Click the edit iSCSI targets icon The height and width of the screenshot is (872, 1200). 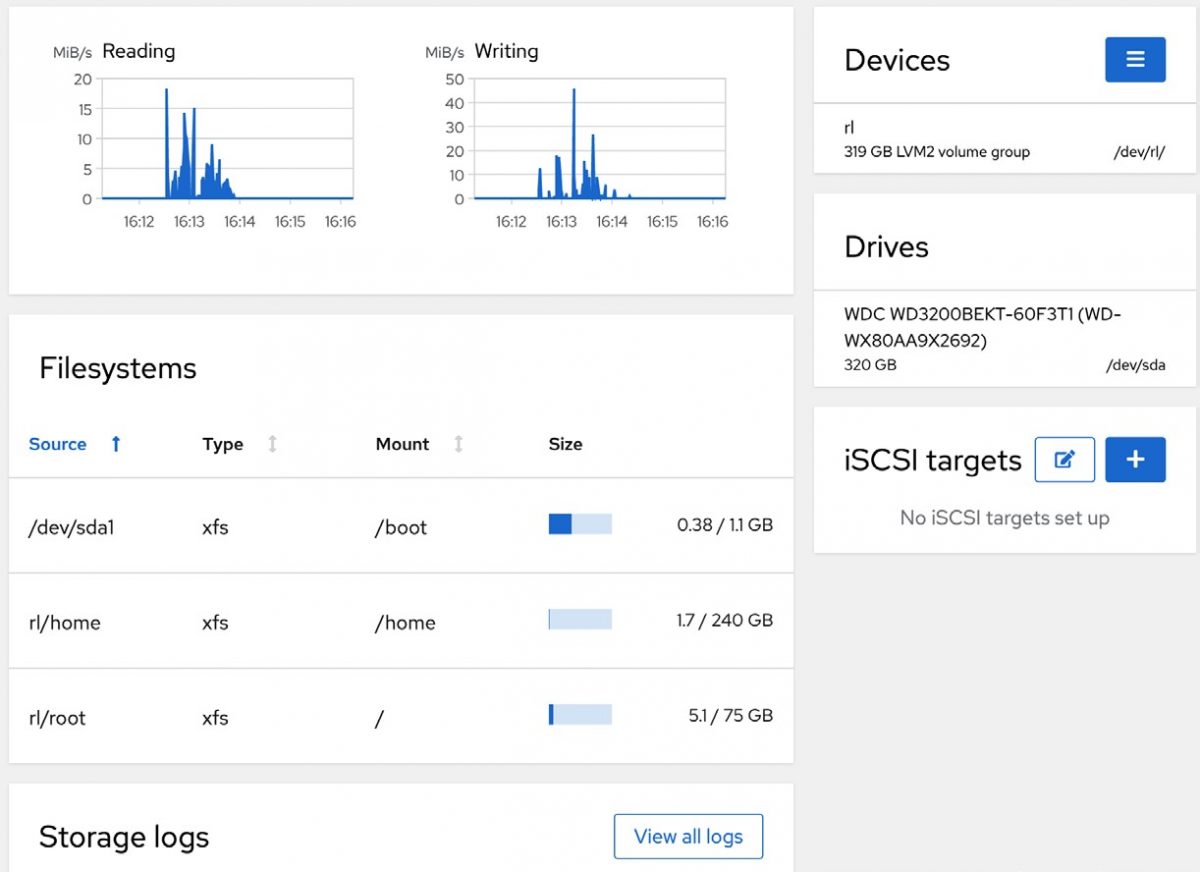pyautogui.click(x=1064, y=459)
